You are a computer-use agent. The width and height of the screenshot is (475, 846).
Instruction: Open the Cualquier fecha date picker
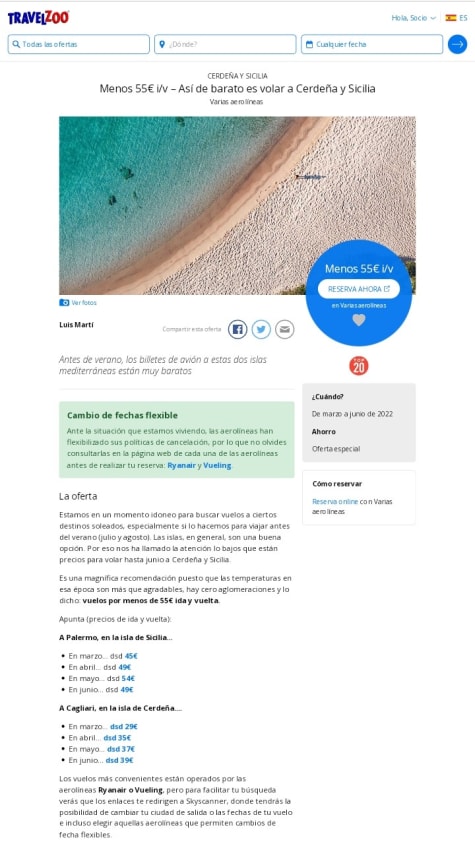[x=372, y=44]
